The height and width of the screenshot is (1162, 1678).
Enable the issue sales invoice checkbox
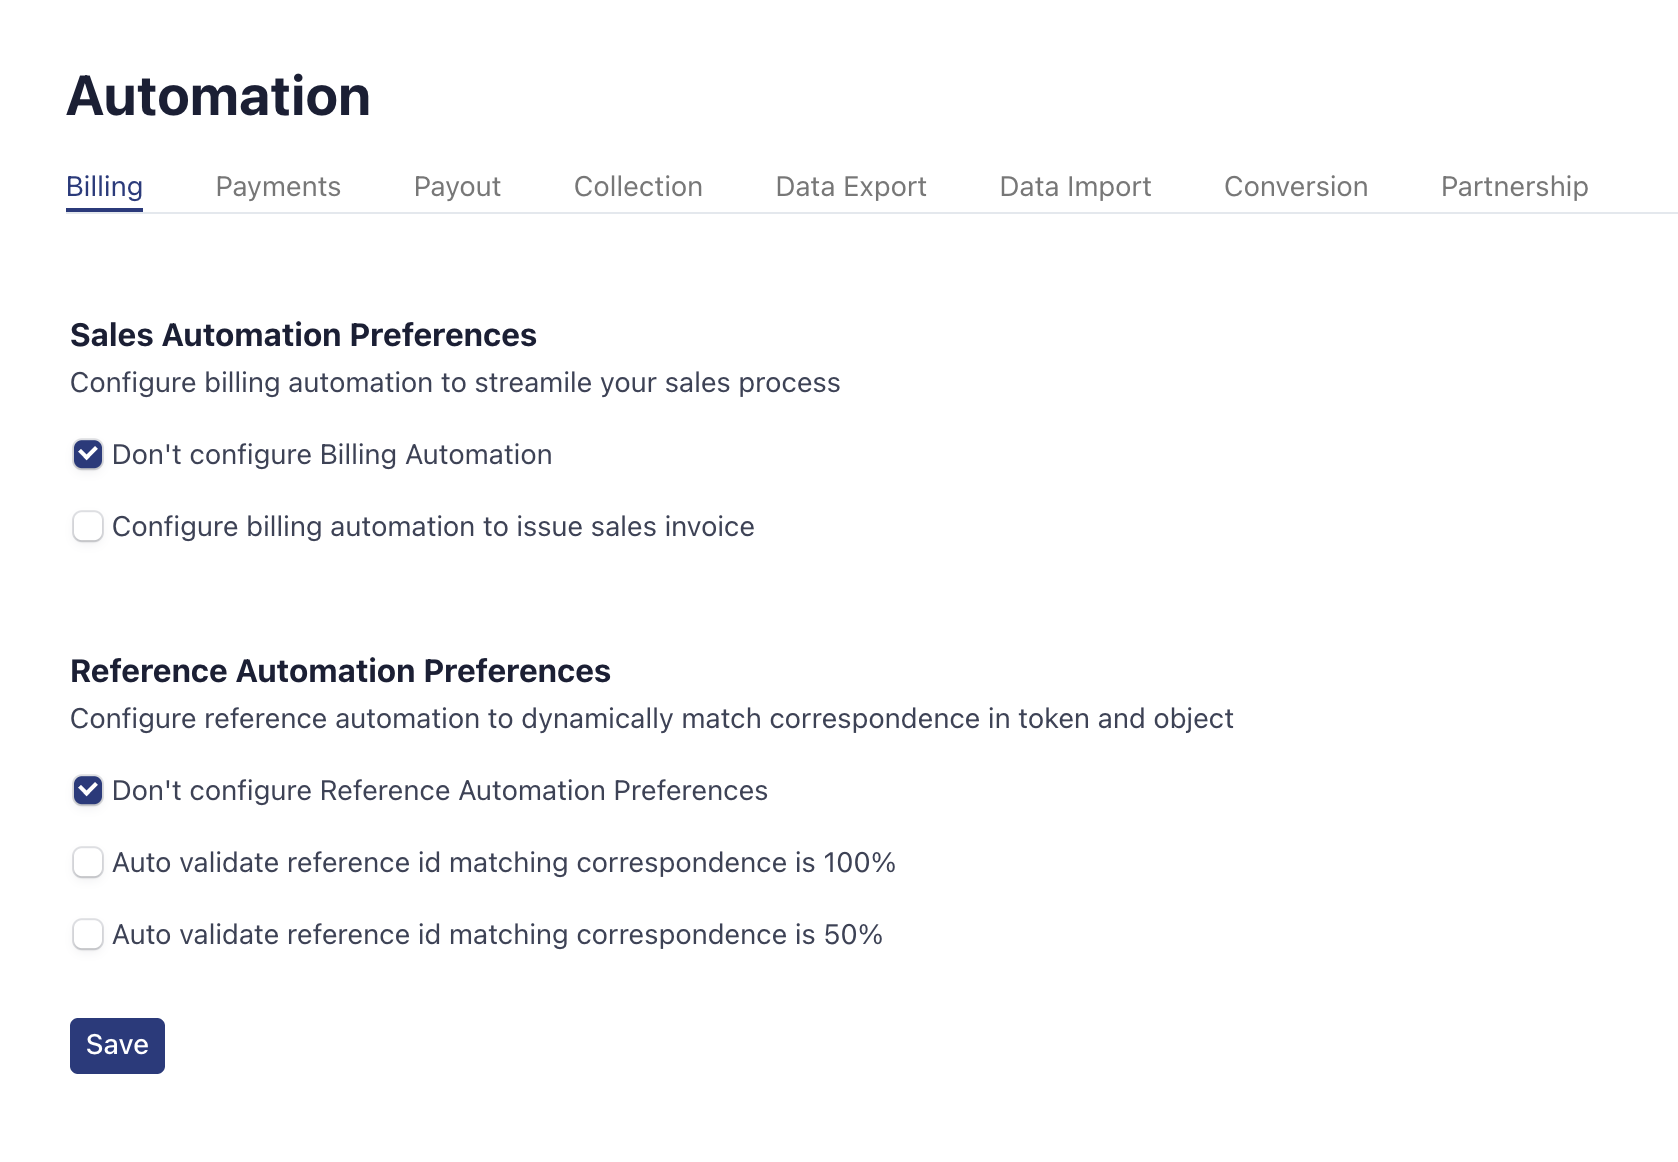[88, 527]
